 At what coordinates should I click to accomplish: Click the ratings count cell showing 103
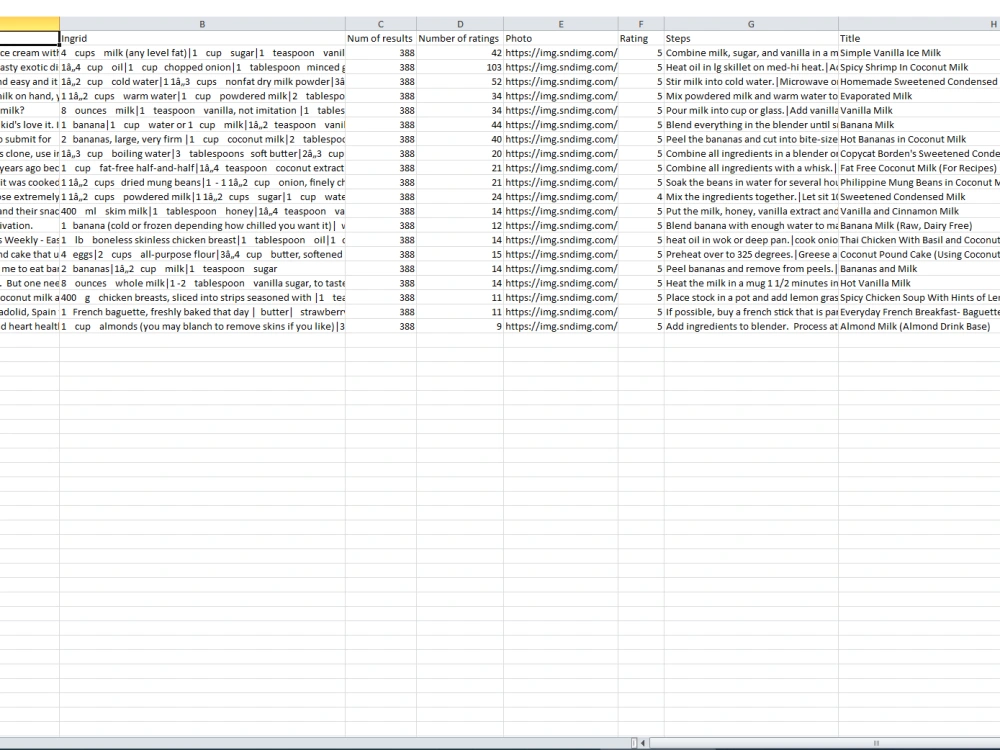pyautogui.click(x=460, y=67)
